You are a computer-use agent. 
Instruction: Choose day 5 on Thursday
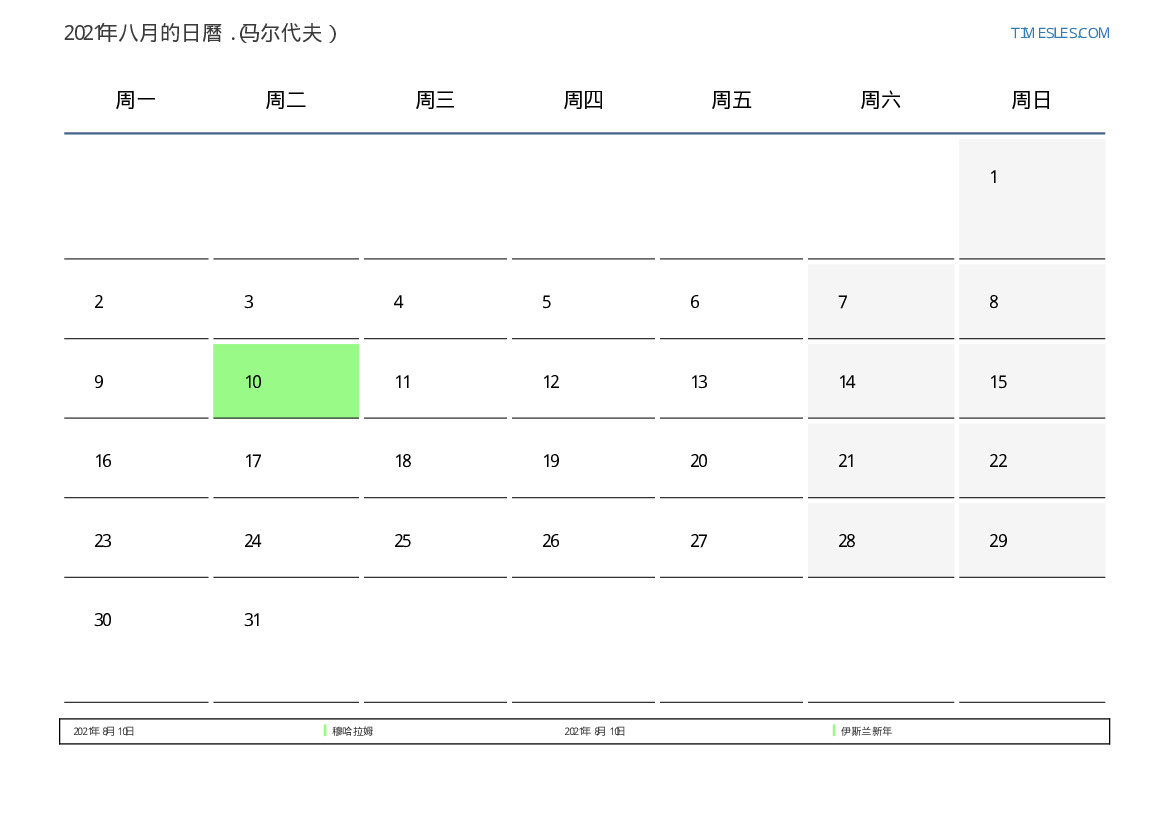[584, 301]
